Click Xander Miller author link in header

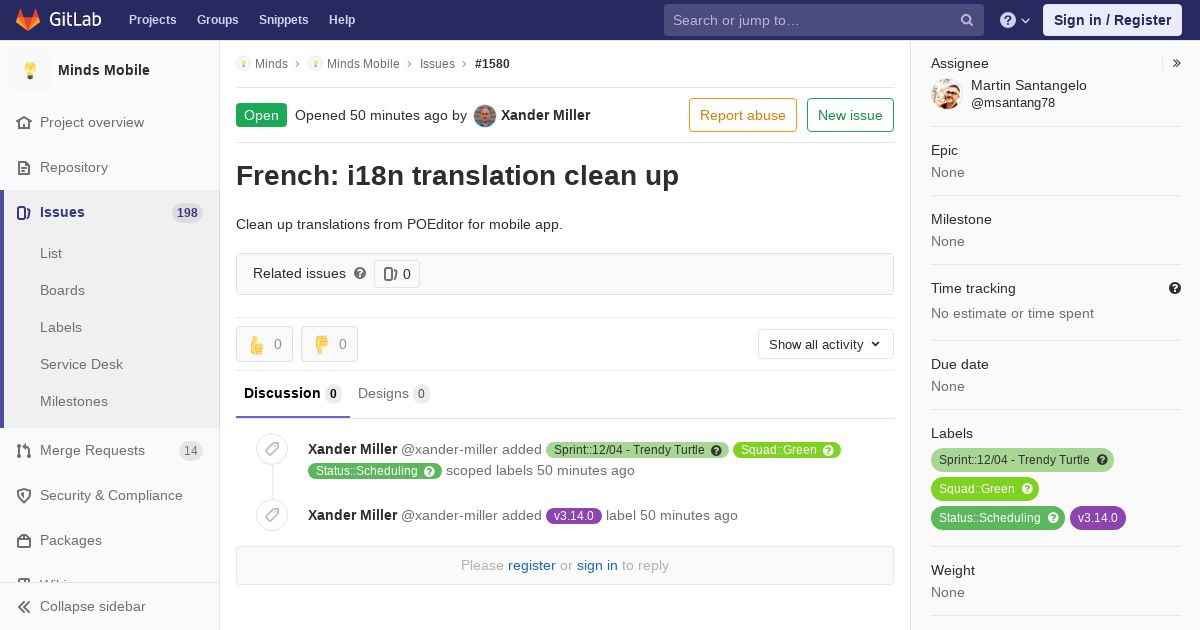545,115
